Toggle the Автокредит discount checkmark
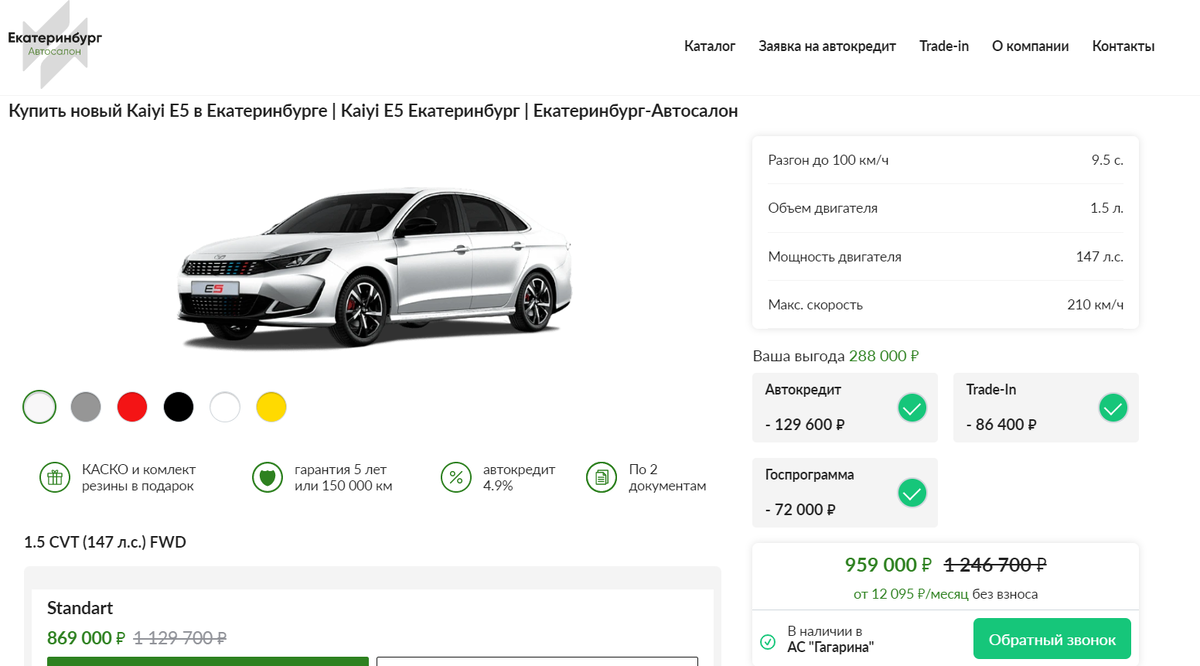 click(x=912, y=407)
